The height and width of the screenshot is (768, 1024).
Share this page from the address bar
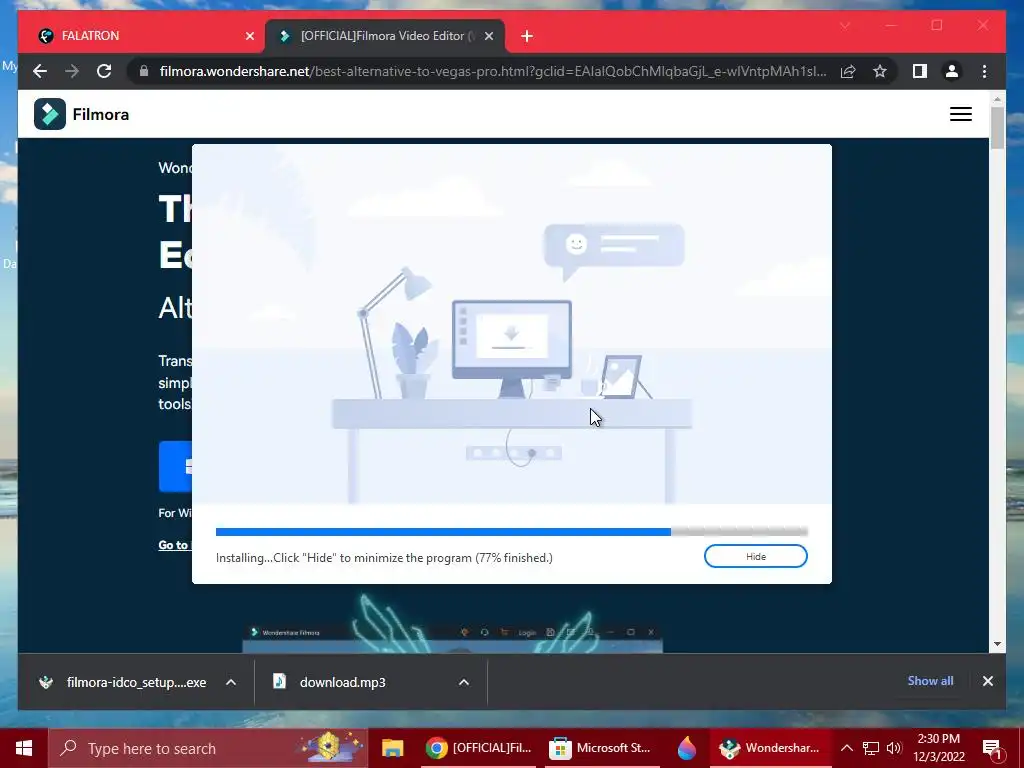(848, 71)
